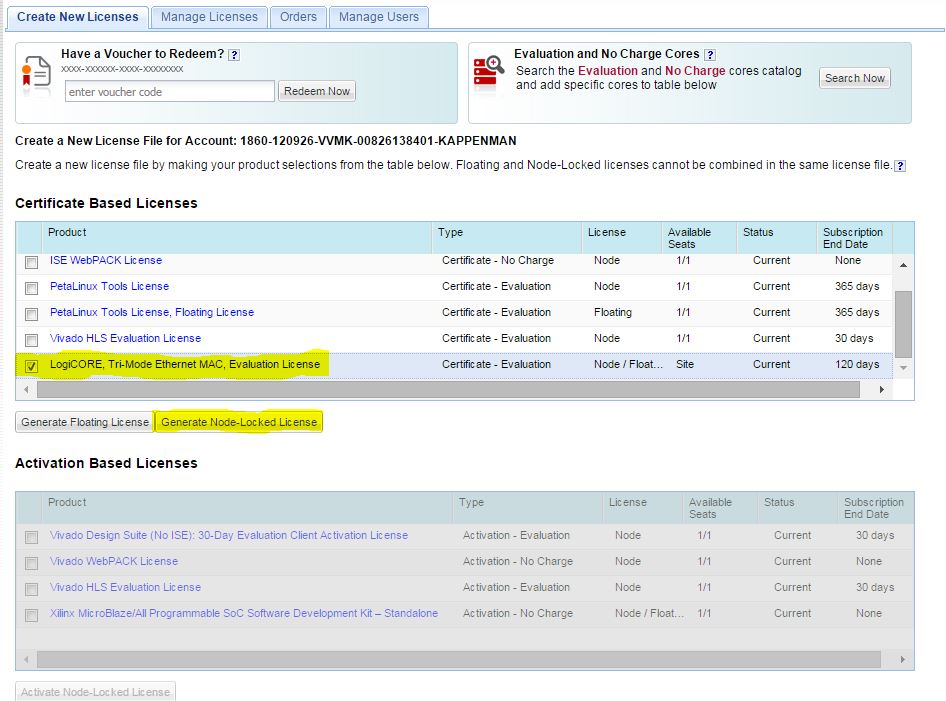Click the enter voucher code field
This screenshot has width=946, height=701.
[x=170, y=92]
